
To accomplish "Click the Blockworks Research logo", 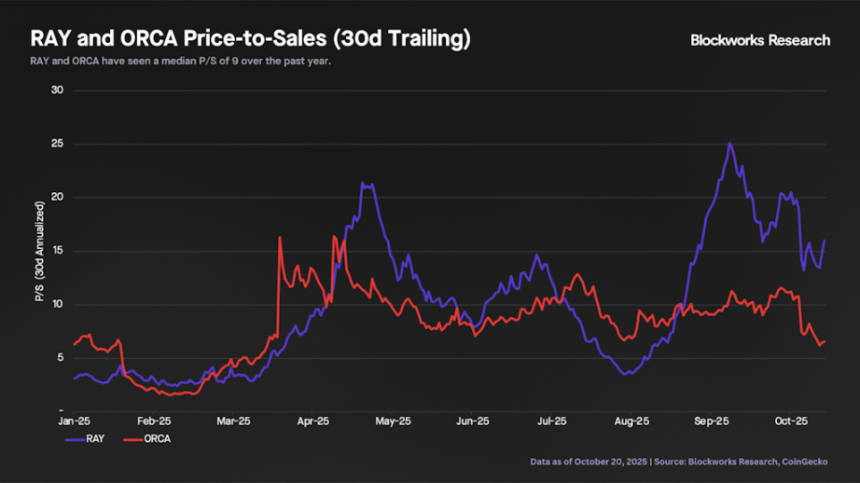I will [759, 41].
